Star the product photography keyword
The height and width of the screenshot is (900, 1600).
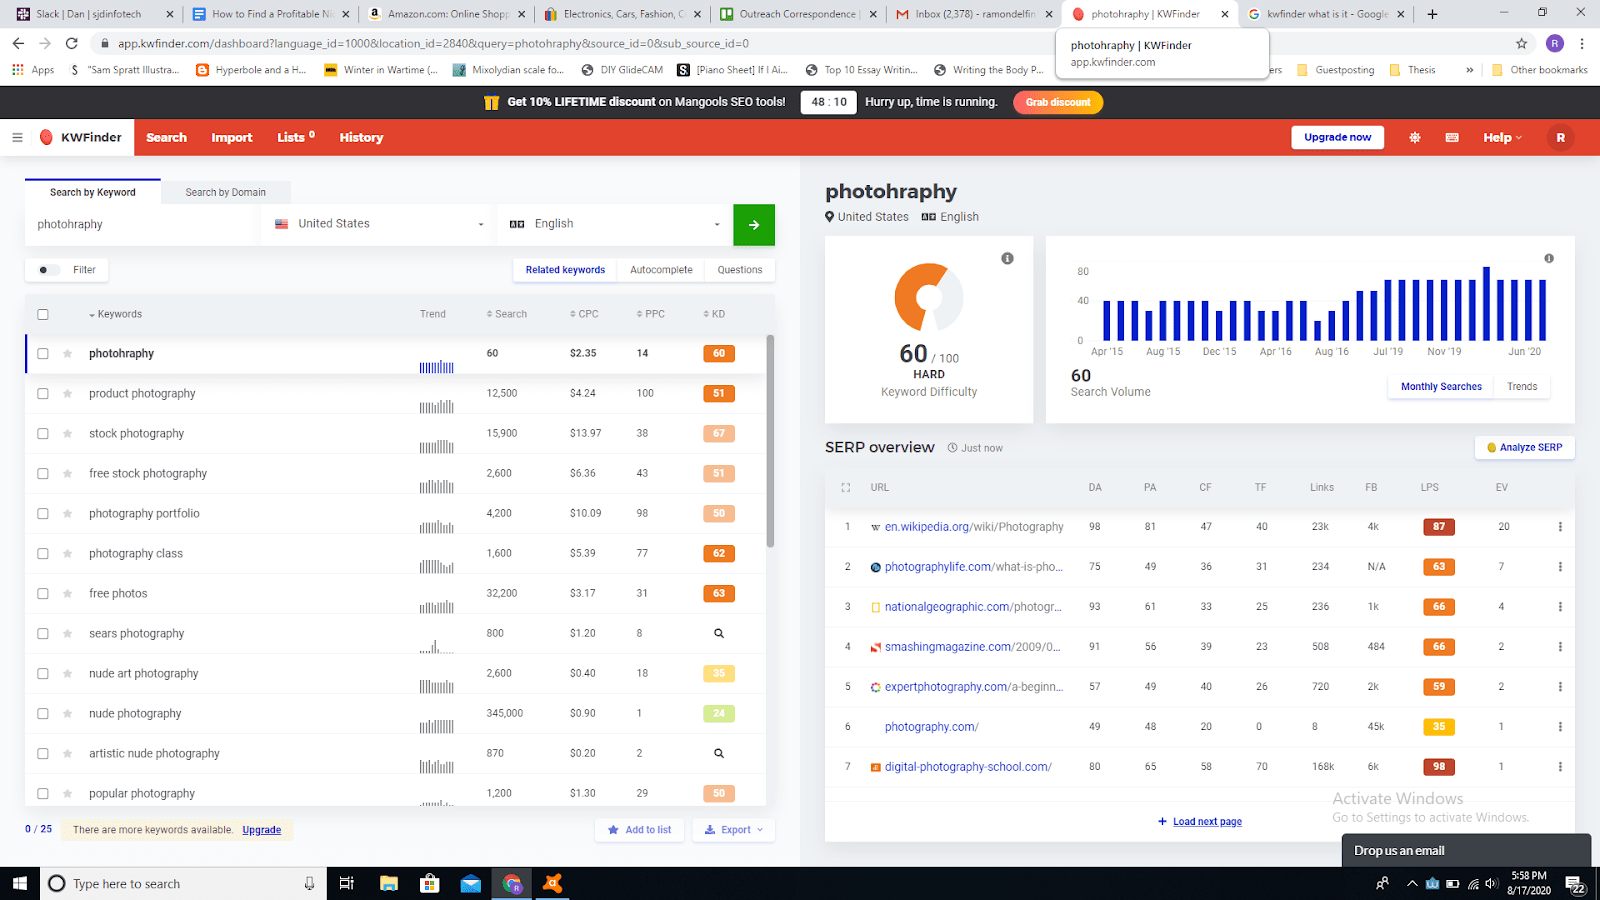(x=67, y=393)
